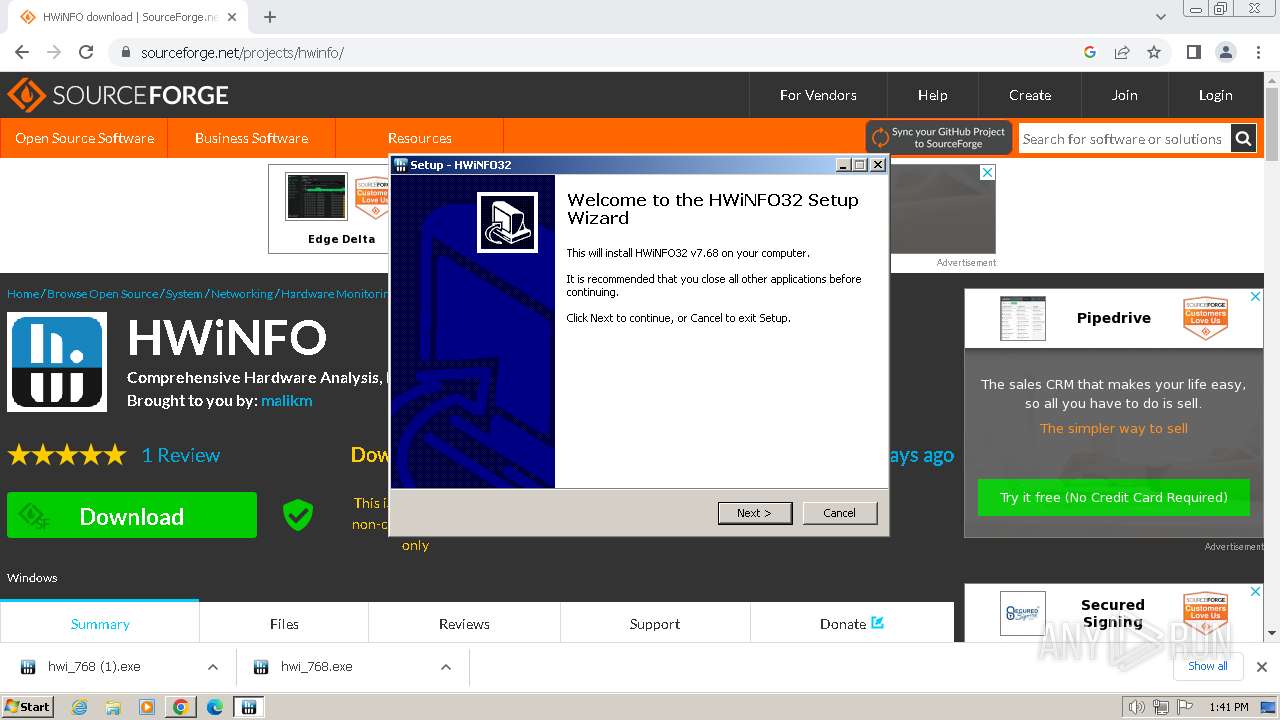The image size is (1280, 720).
Task: Click Next in HWiNFO32 Setup wizard
Action: pyautogui.click(x=755, y=513)
